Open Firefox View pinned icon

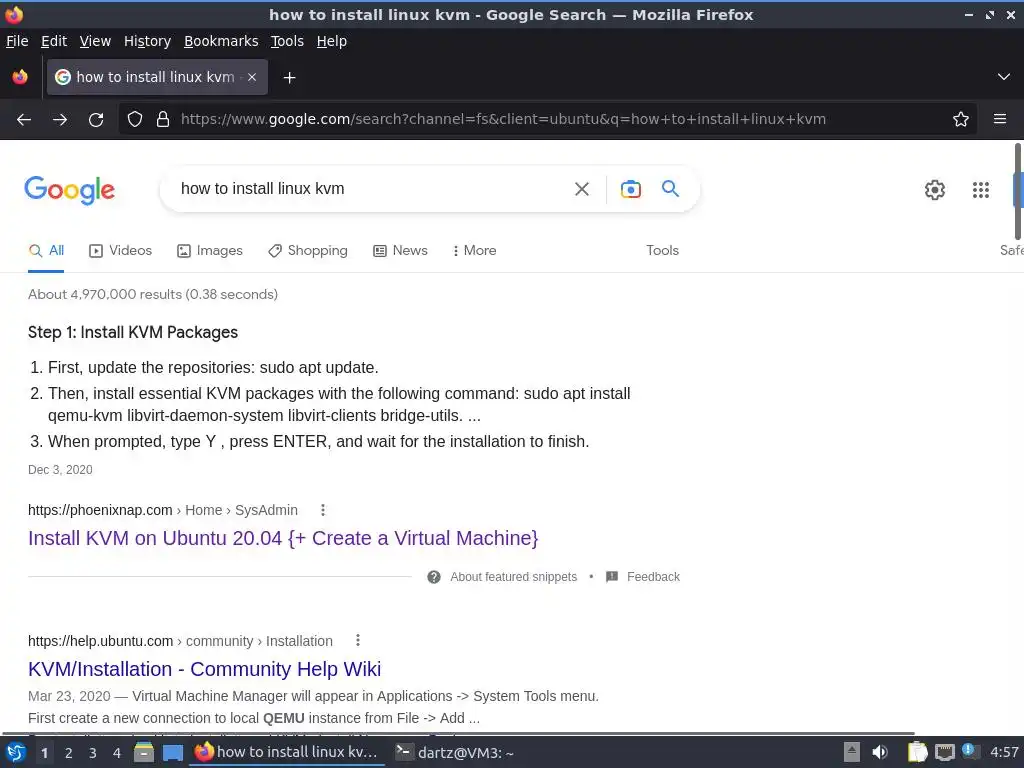click(x=20, y=77)
